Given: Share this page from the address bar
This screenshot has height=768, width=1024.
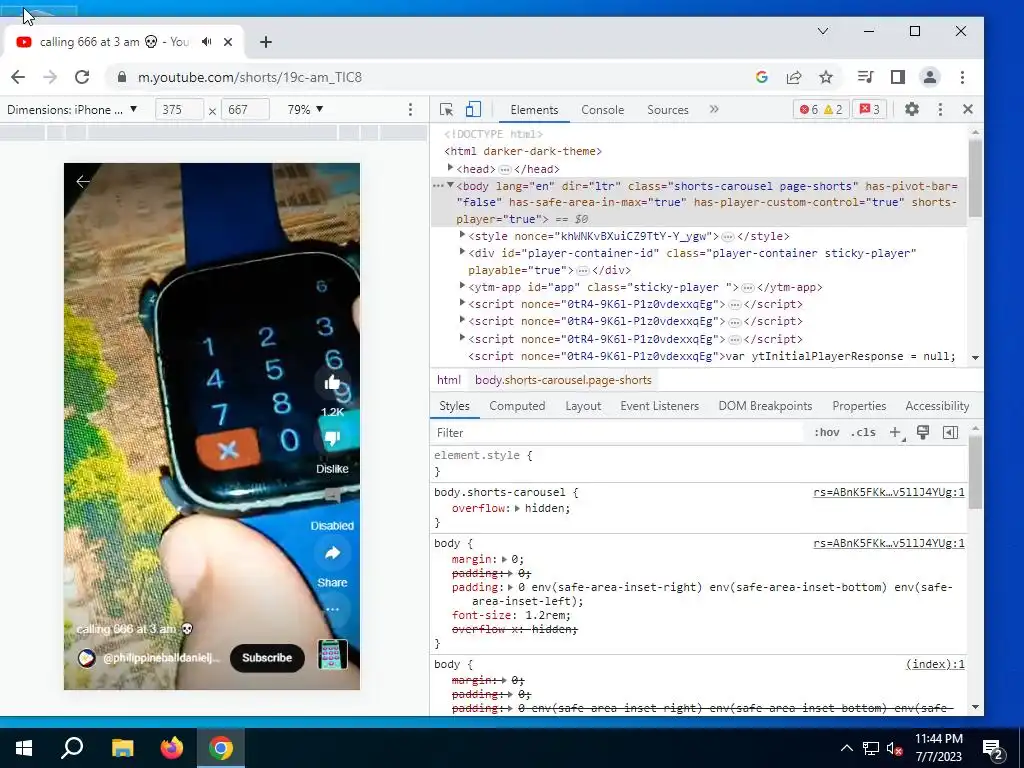Looking at the screenshot, I should click(x=793, y=77).
